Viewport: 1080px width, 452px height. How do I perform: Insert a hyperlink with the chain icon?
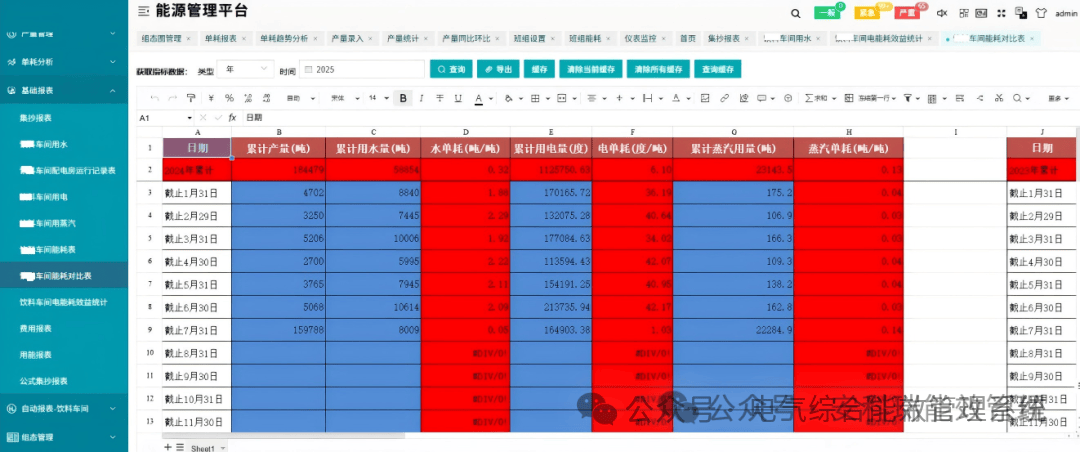(725, 99)
